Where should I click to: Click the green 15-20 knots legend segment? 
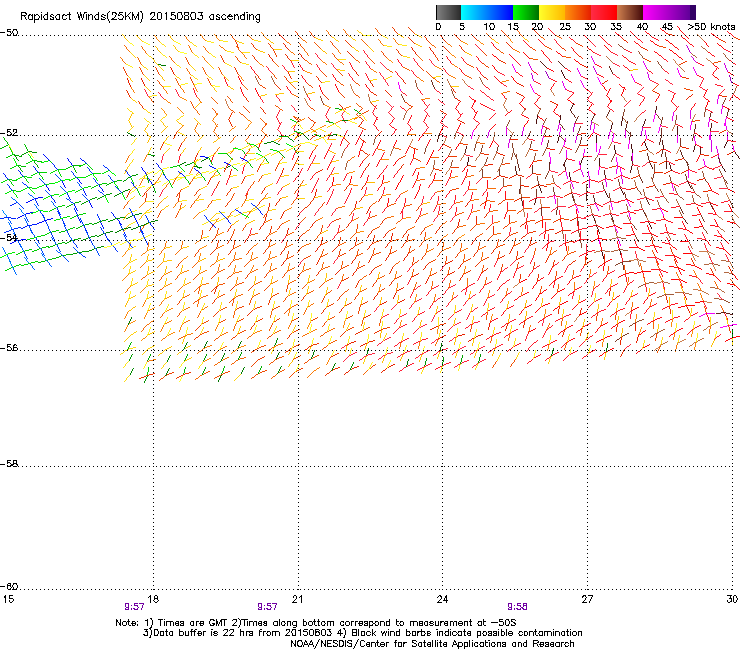click(x=526, y=12)
